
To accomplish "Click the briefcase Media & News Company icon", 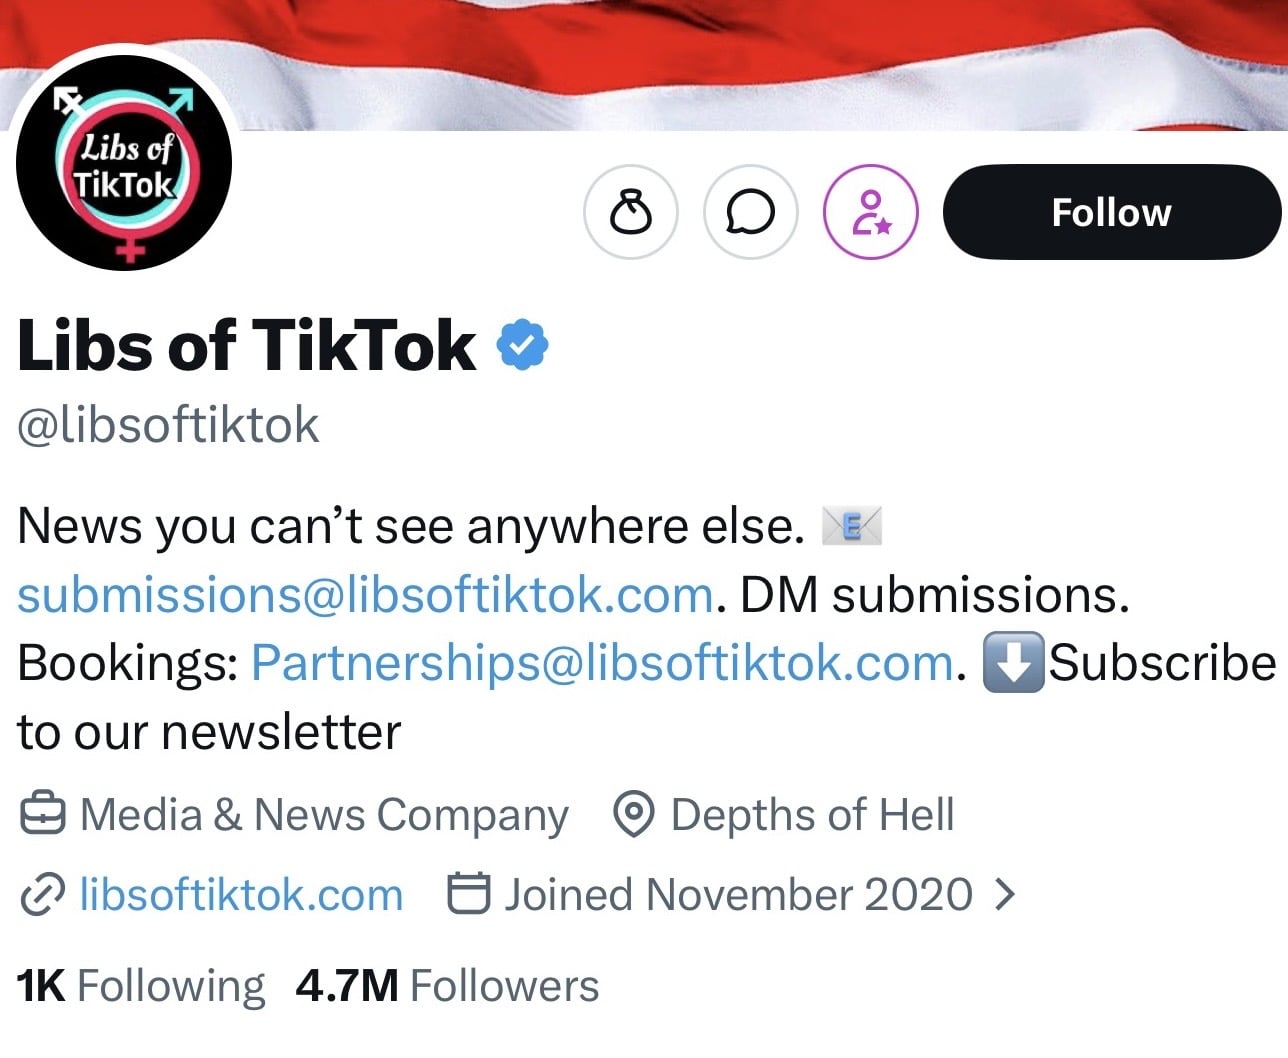I will coord(43,814).
